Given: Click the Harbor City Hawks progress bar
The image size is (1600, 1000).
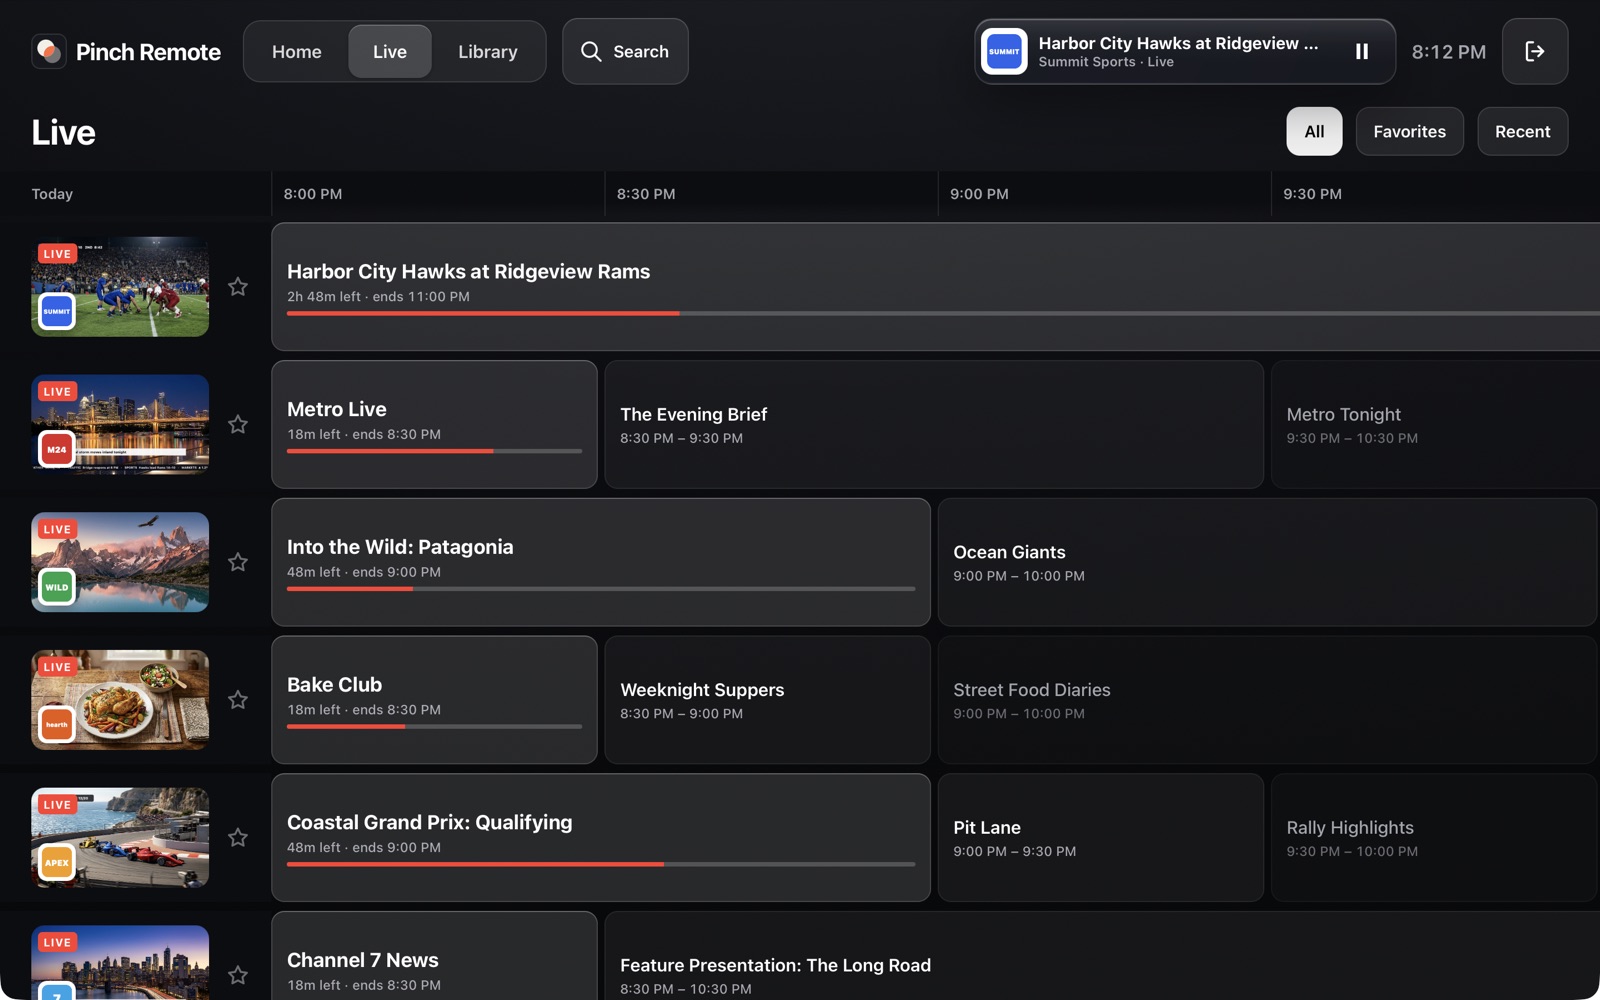Looking at the screenshot, I should click(x=943, y=313).
